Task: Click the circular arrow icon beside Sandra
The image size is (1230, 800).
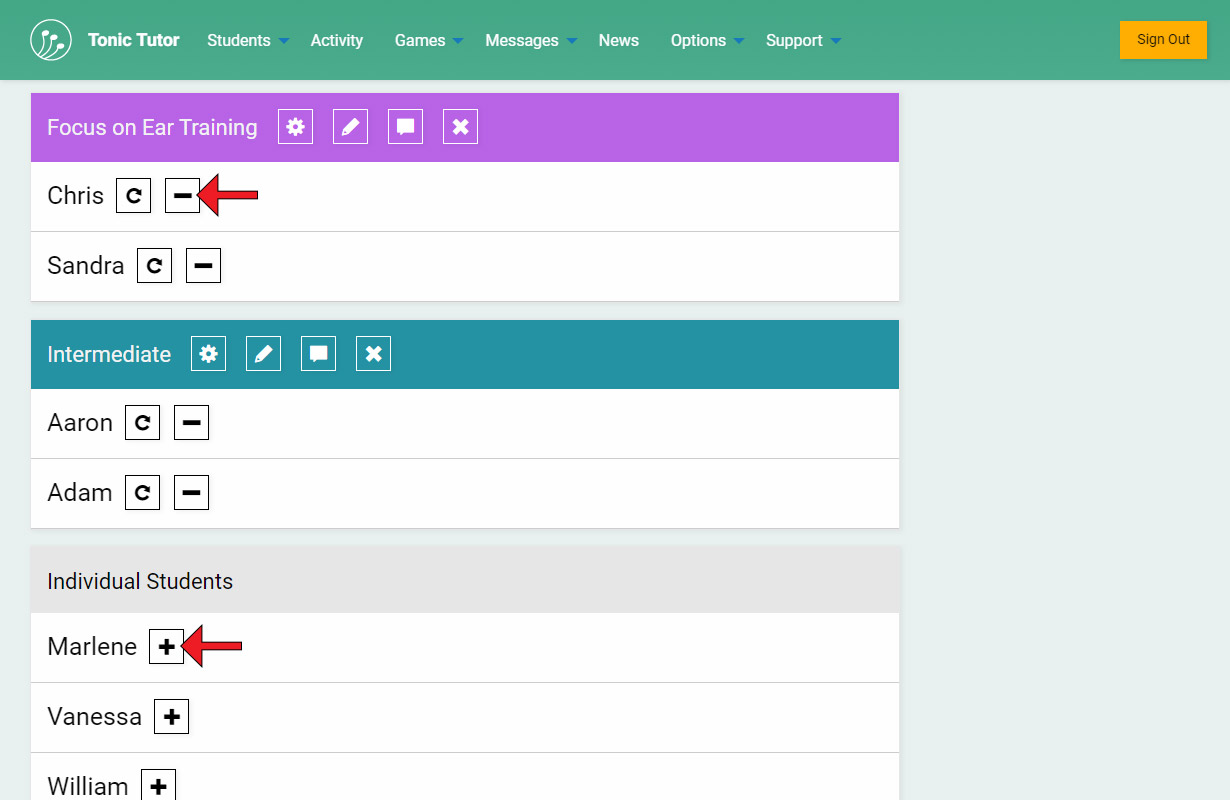Action: coord(154,266)
